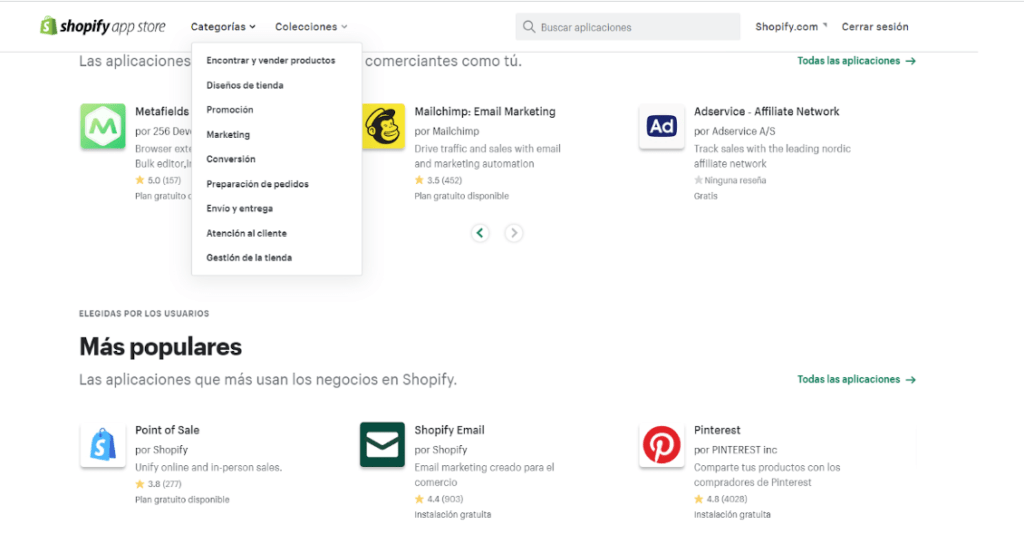Go to next carousel slide arrow

point(514,233)
